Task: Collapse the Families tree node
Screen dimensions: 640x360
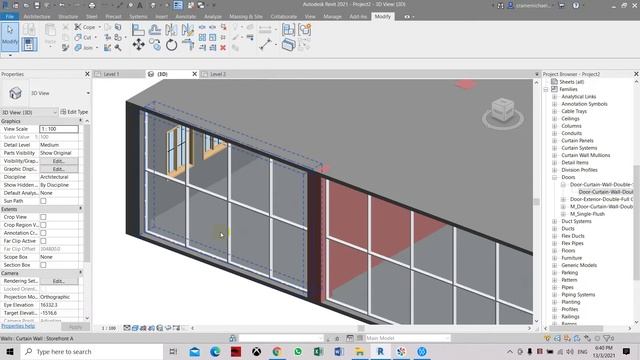Action: click(546, 89)
